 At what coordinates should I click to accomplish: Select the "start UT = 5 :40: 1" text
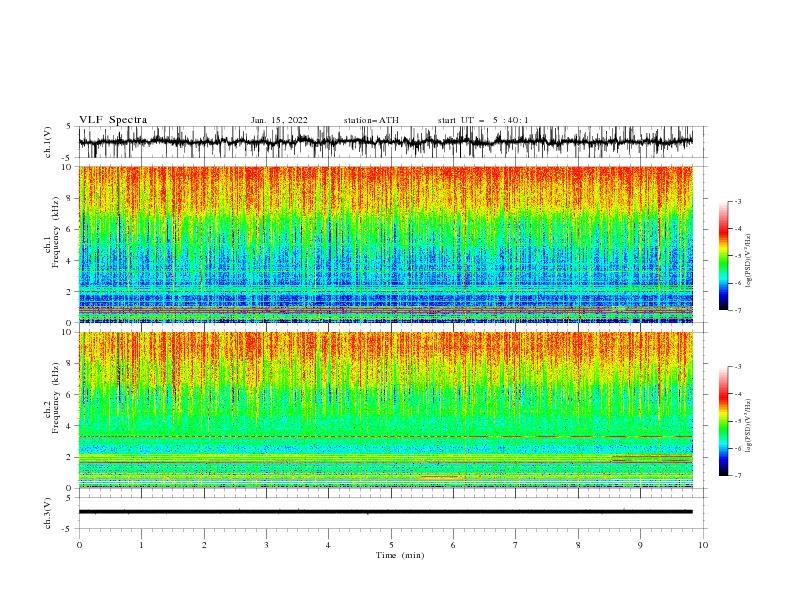(483, 120)
